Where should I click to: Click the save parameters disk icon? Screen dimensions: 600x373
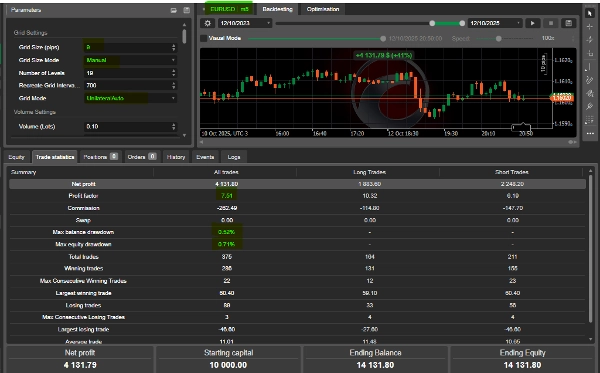(x=186, y=10)
